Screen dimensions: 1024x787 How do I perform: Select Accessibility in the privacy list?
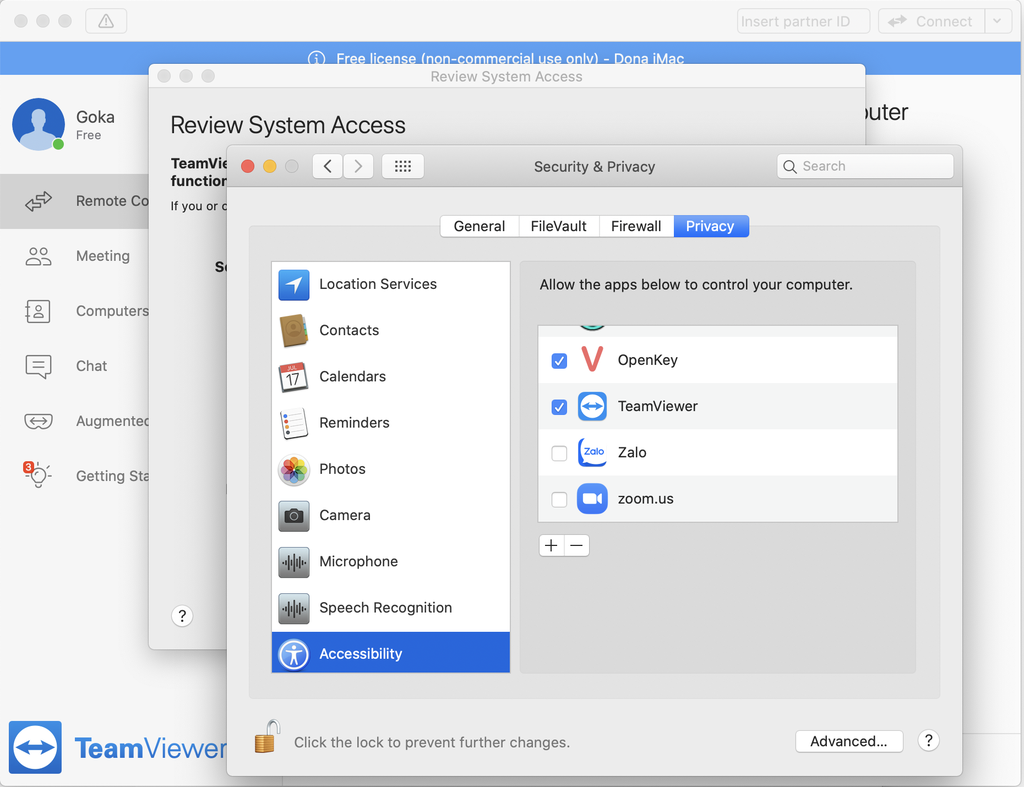pyautogui.click(x=391, y=653)
